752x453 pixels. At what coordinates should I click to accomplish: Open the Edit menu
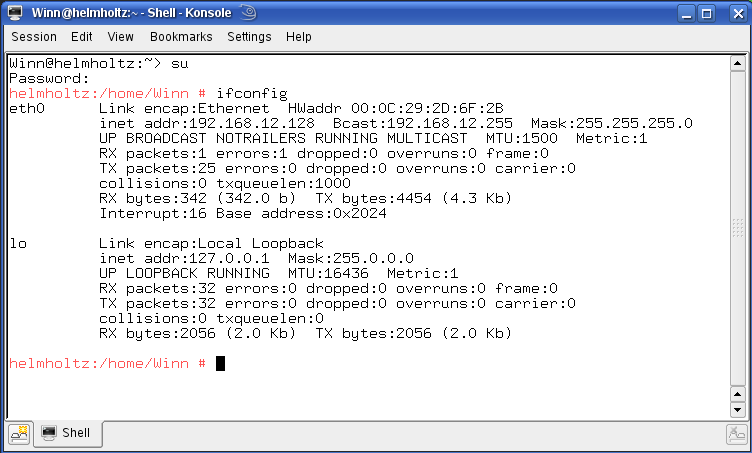click(82, 37)
